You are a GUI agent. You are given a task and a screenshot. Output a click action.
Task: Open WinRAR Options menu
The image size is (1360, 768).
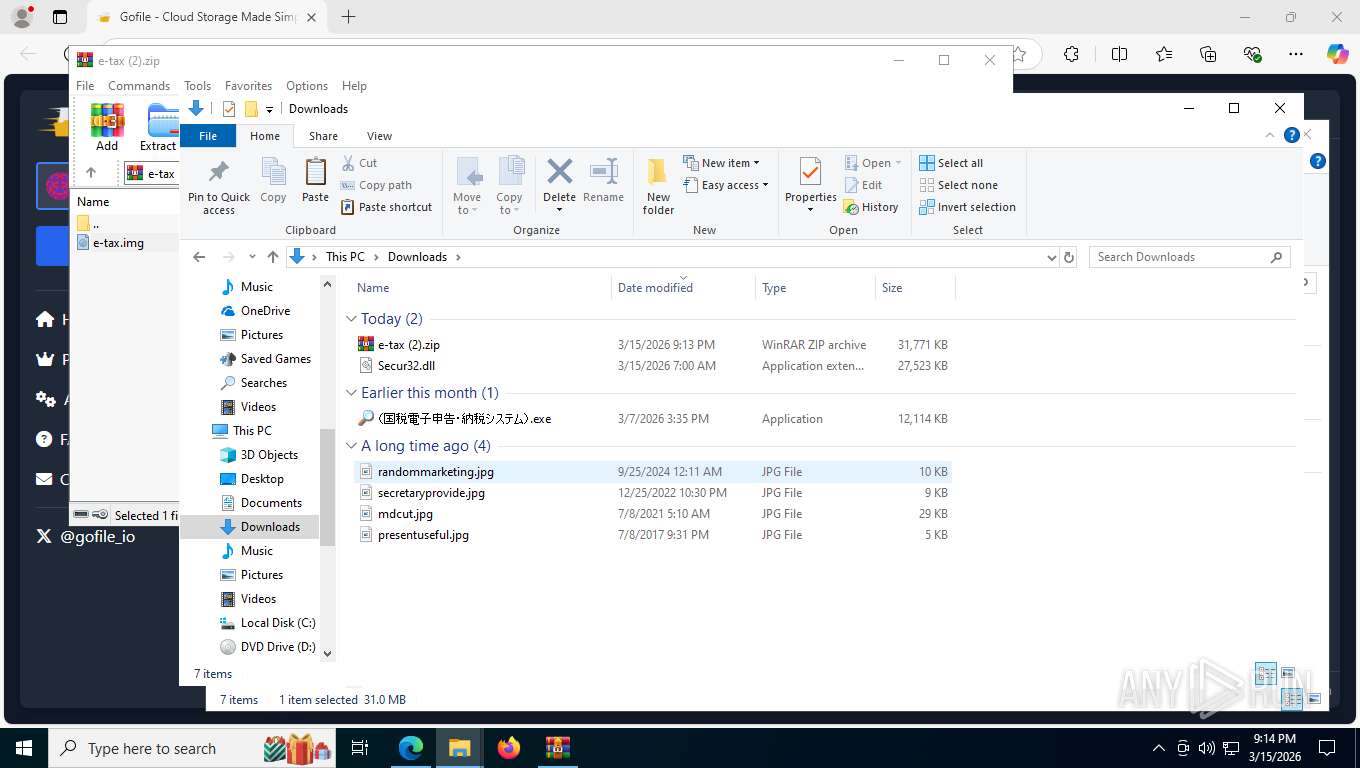307,86
